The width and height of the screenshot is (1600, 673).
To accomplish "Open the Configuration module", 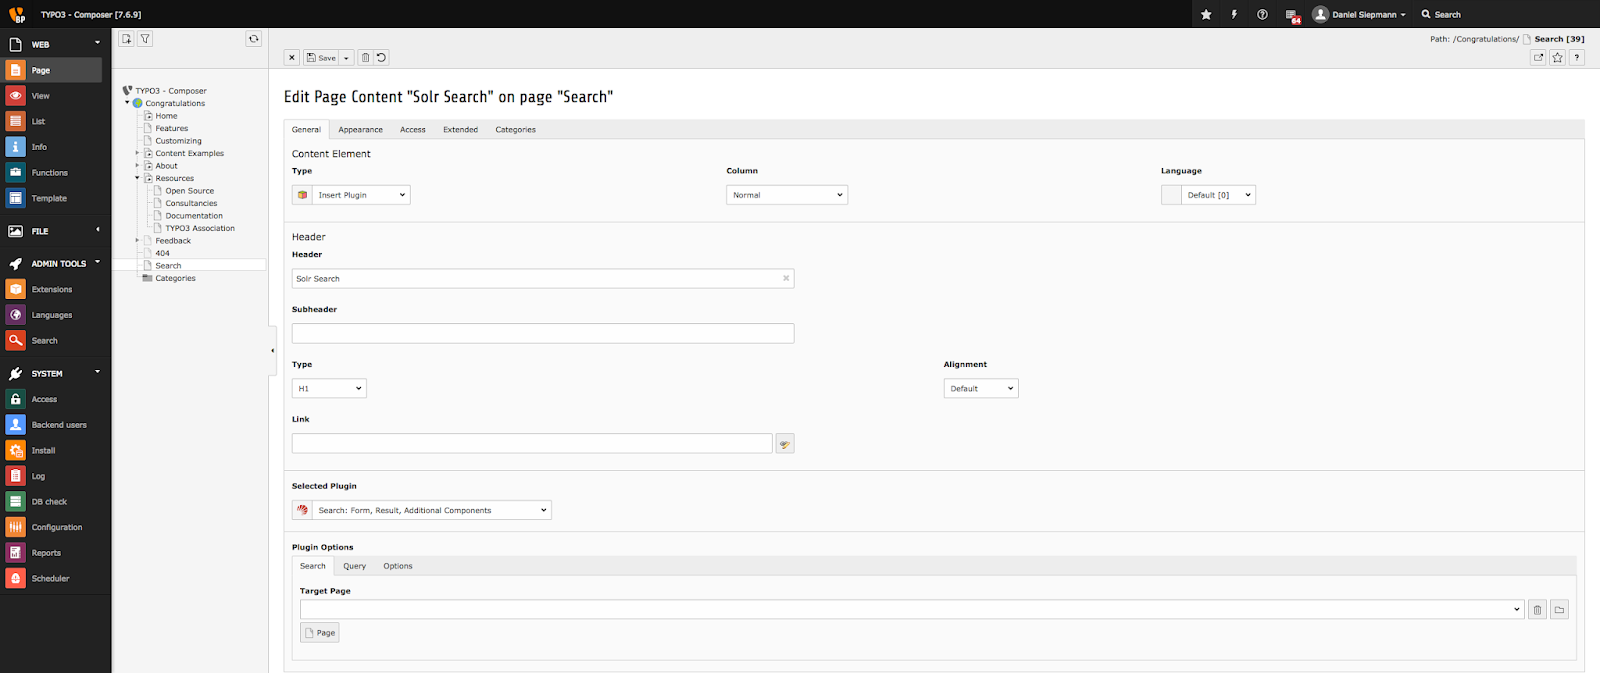I will (x=51, y=527).
